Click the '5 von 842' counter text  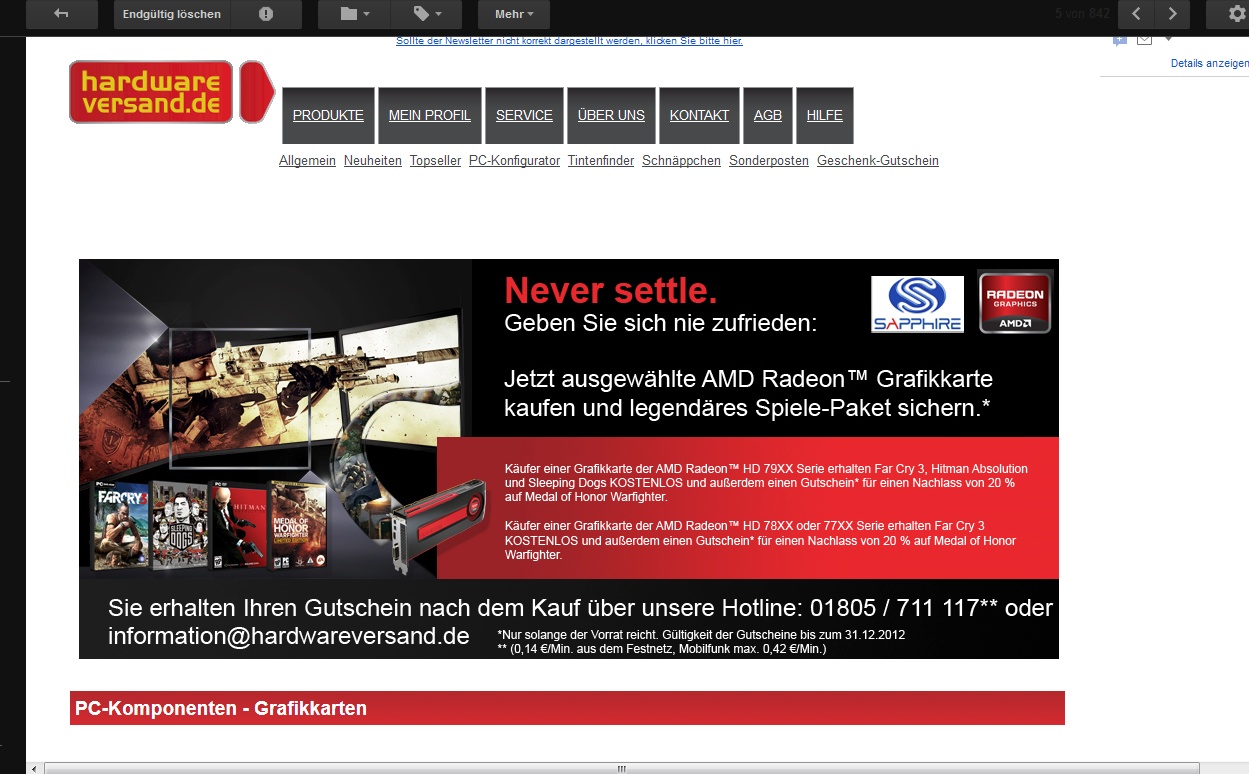click(1083, 14)
